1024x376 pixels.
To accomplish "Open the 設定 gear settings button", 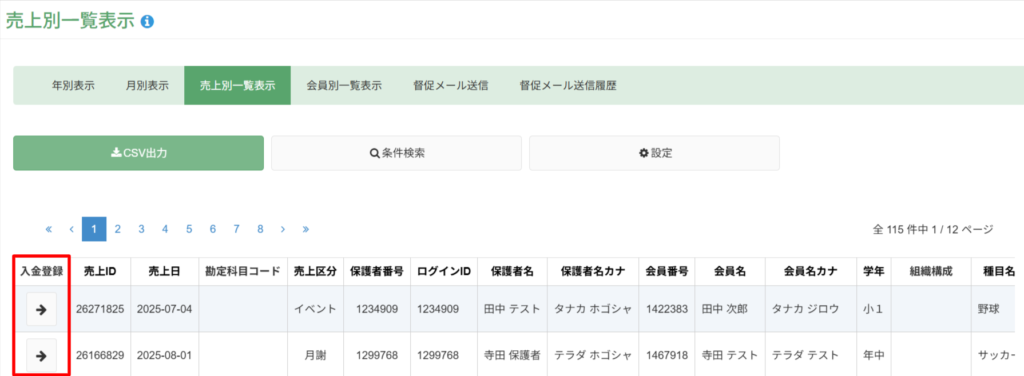I will pyautogui.click(x=654, y=153).
